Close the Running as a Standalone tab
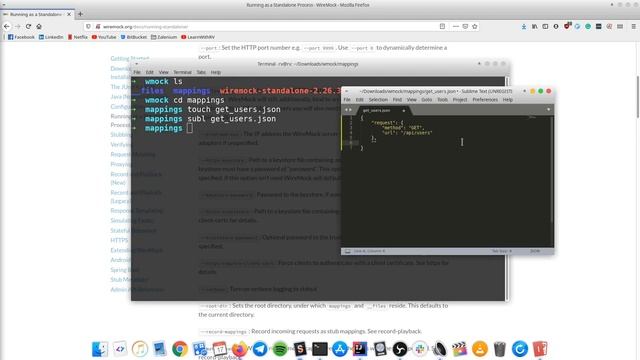 [69, 14]
